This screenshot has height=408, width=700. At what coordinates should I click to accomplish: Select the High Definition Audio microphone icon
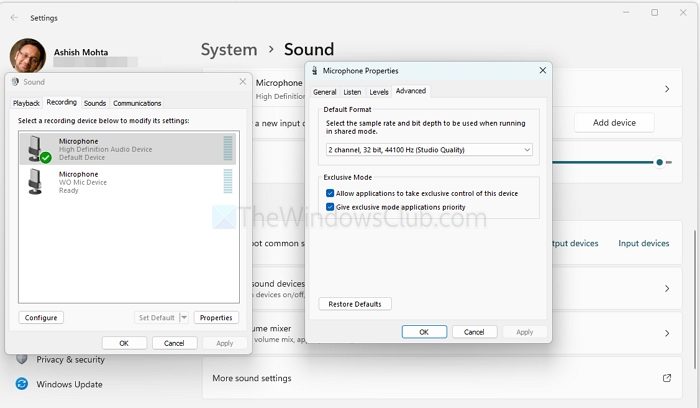[38, 148]
